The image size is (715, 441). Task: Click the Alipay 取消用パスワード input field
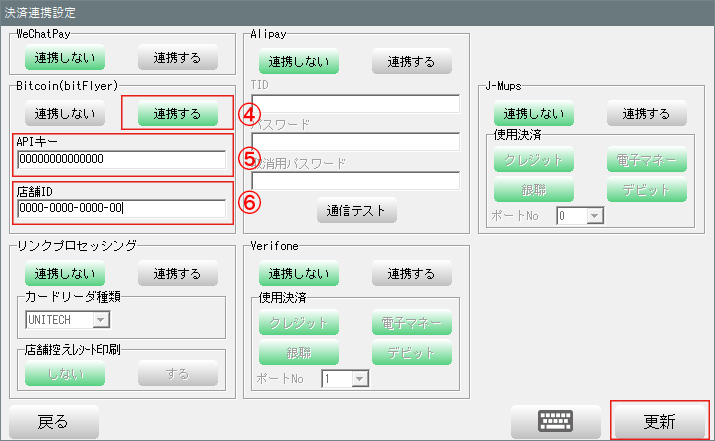tap(356, 181)
